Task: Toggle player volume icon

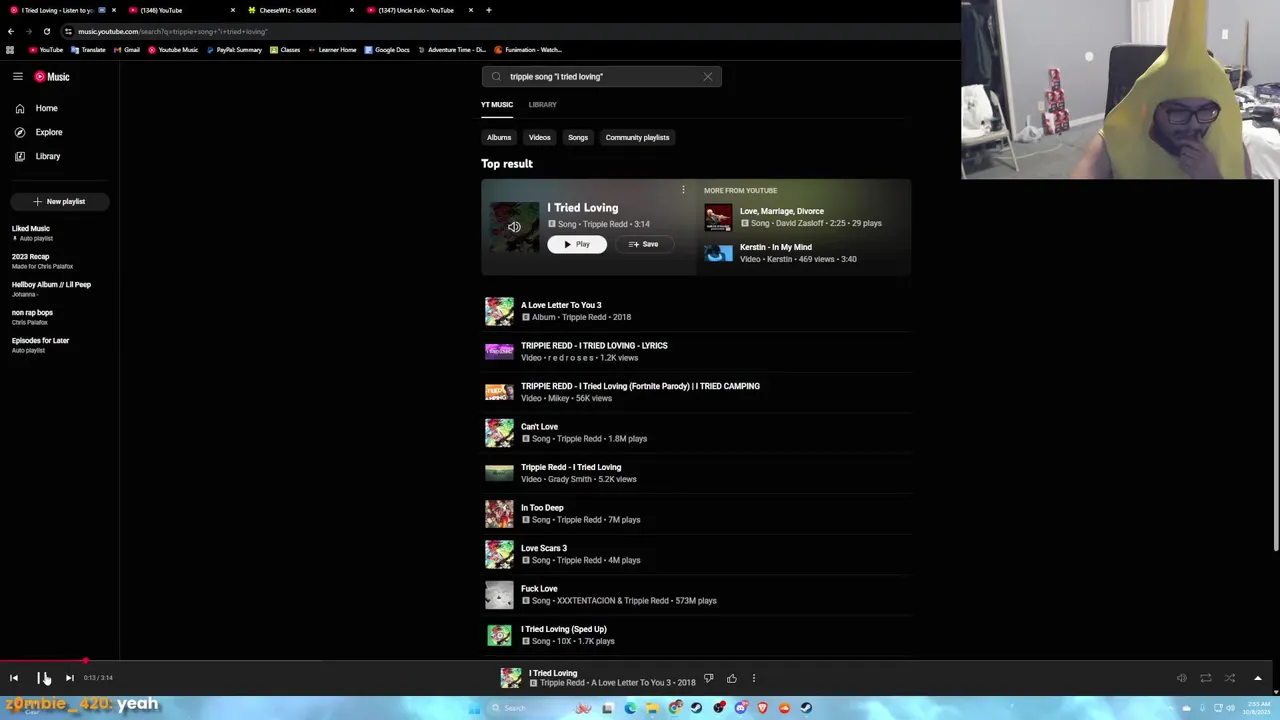Action: [x=1181, y=678]
